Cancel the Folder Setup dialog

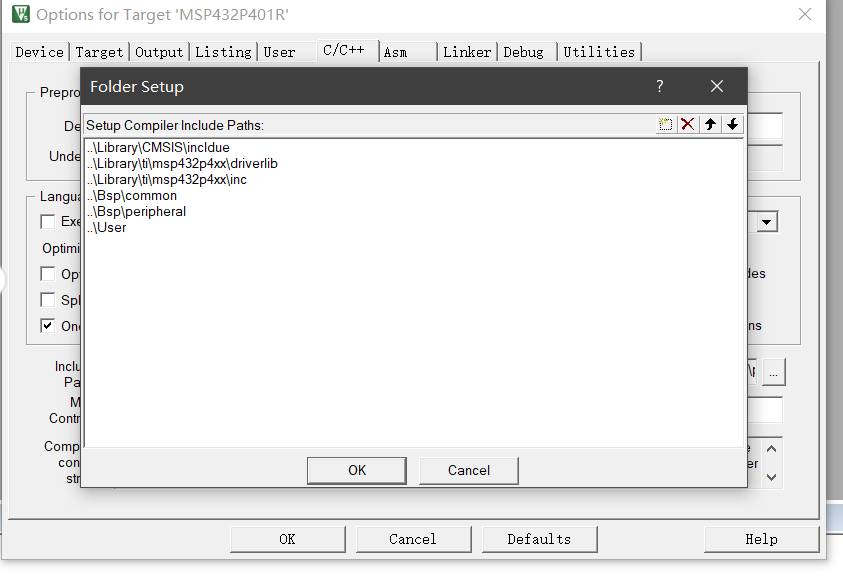point(469,471)
